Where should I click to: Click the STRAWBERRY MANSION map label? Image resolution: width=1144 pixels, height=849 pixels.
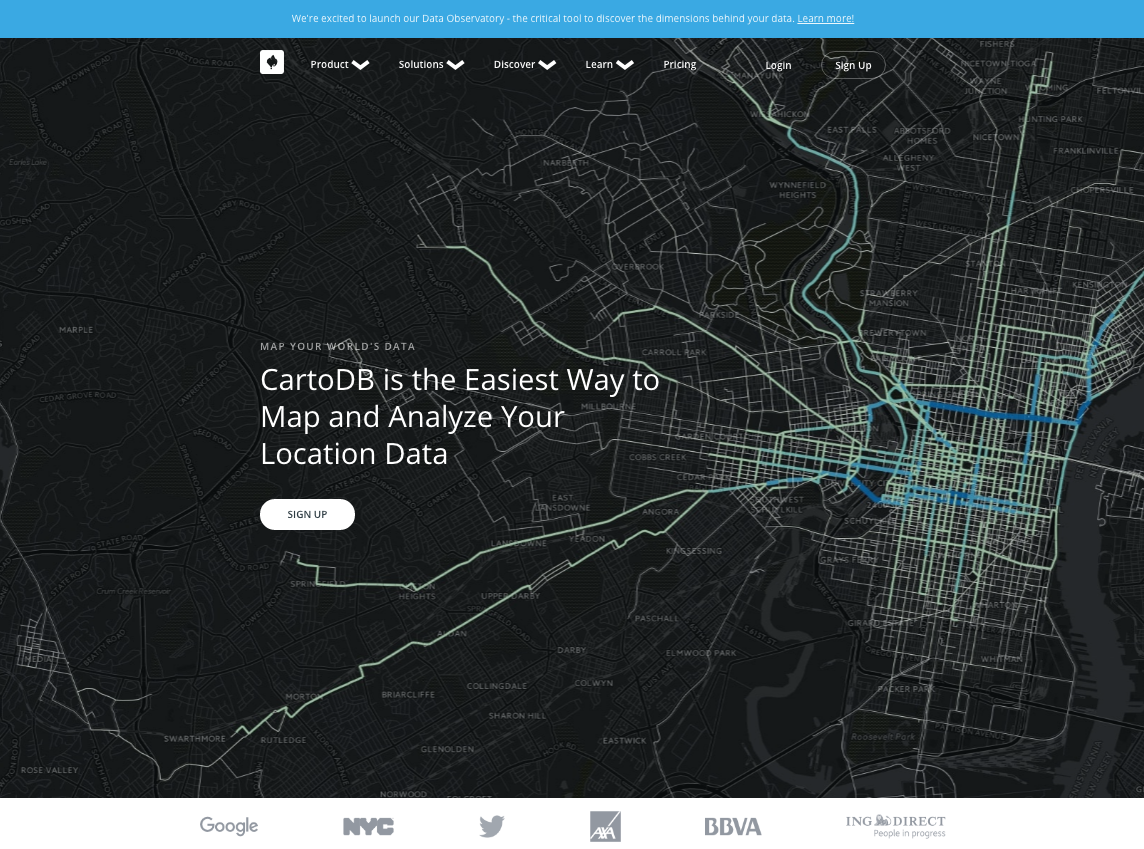coord(889,298)
